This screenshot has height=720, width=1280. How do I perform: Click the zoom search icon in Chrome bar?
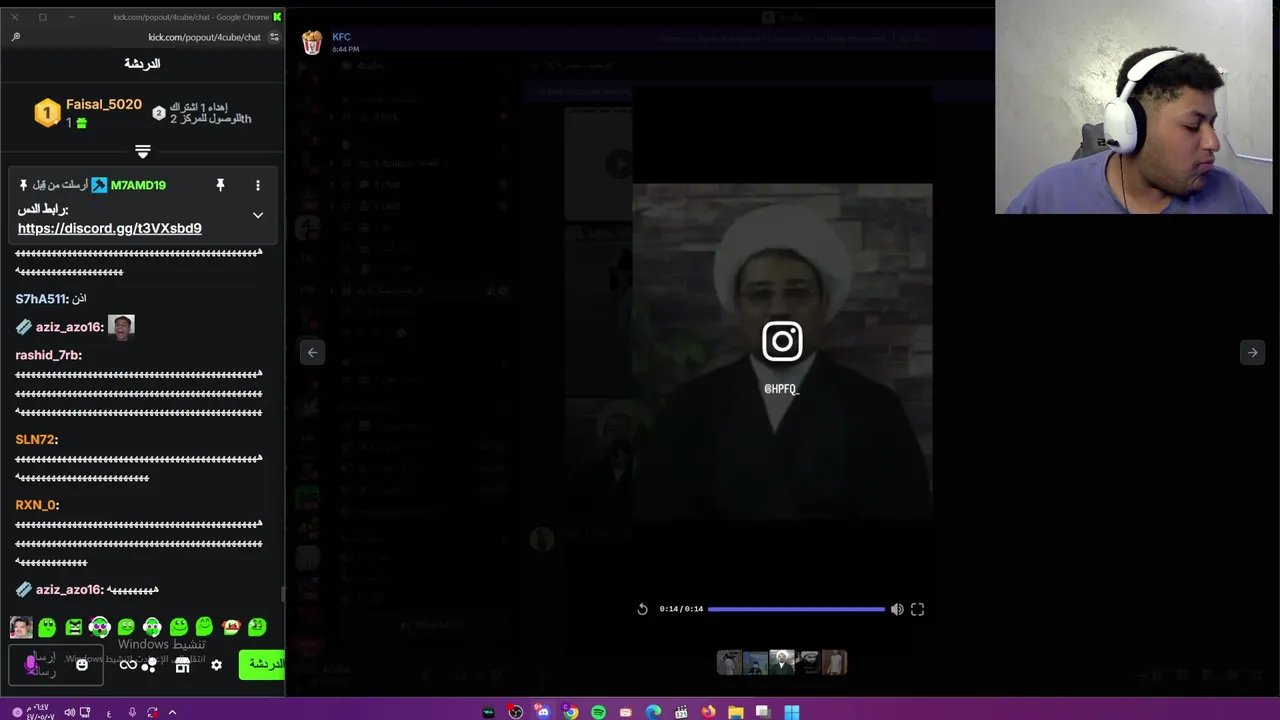coord(15,37)
